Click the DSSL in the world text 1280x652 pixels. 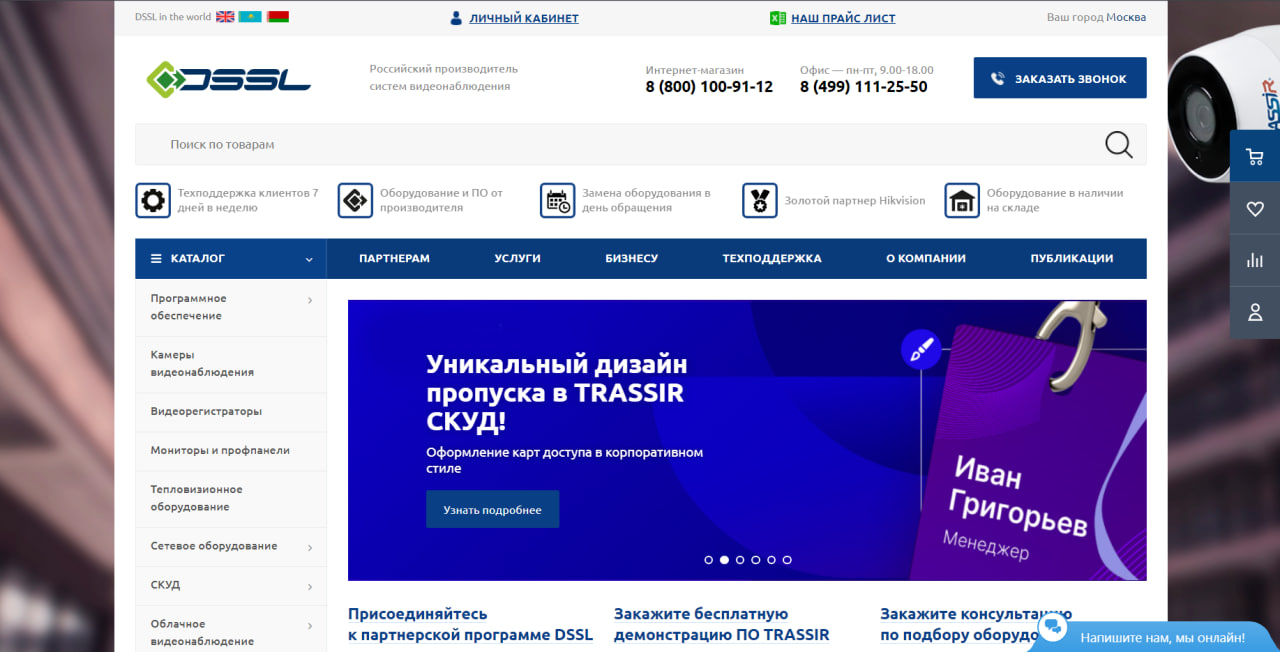(x=173, y=17)
